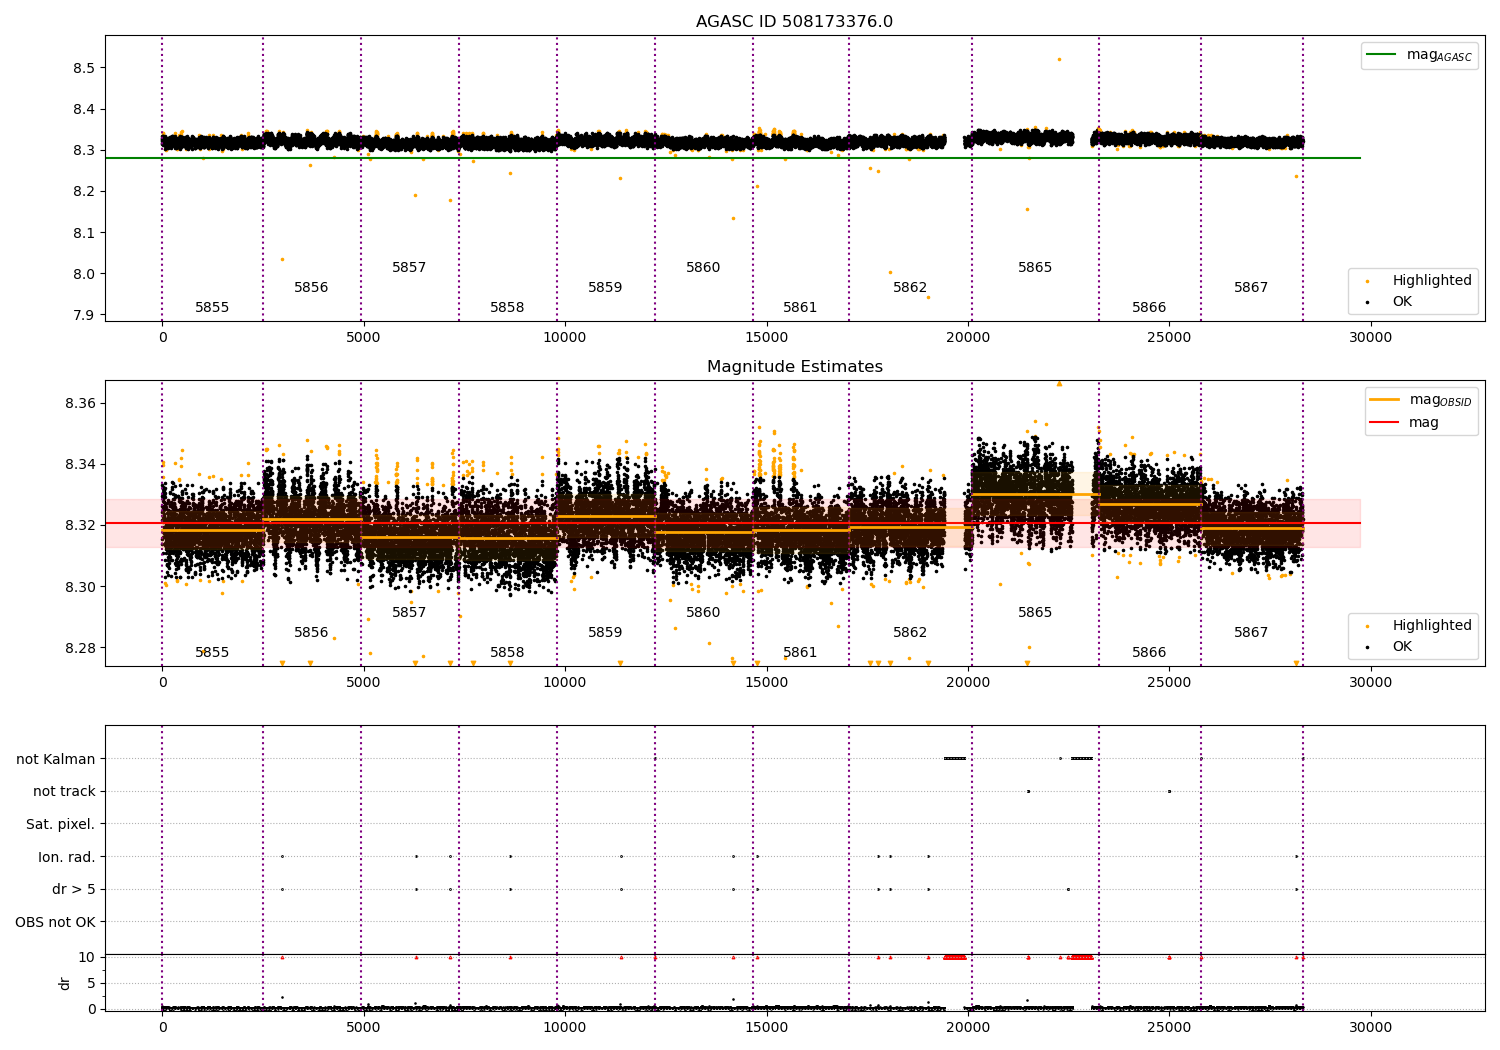The image size is (1500, 1050).
Task: Click OBSID label 5865 in the Magnitude Estimates plot
Action: pyautogui.click(x=1035, y=613)
